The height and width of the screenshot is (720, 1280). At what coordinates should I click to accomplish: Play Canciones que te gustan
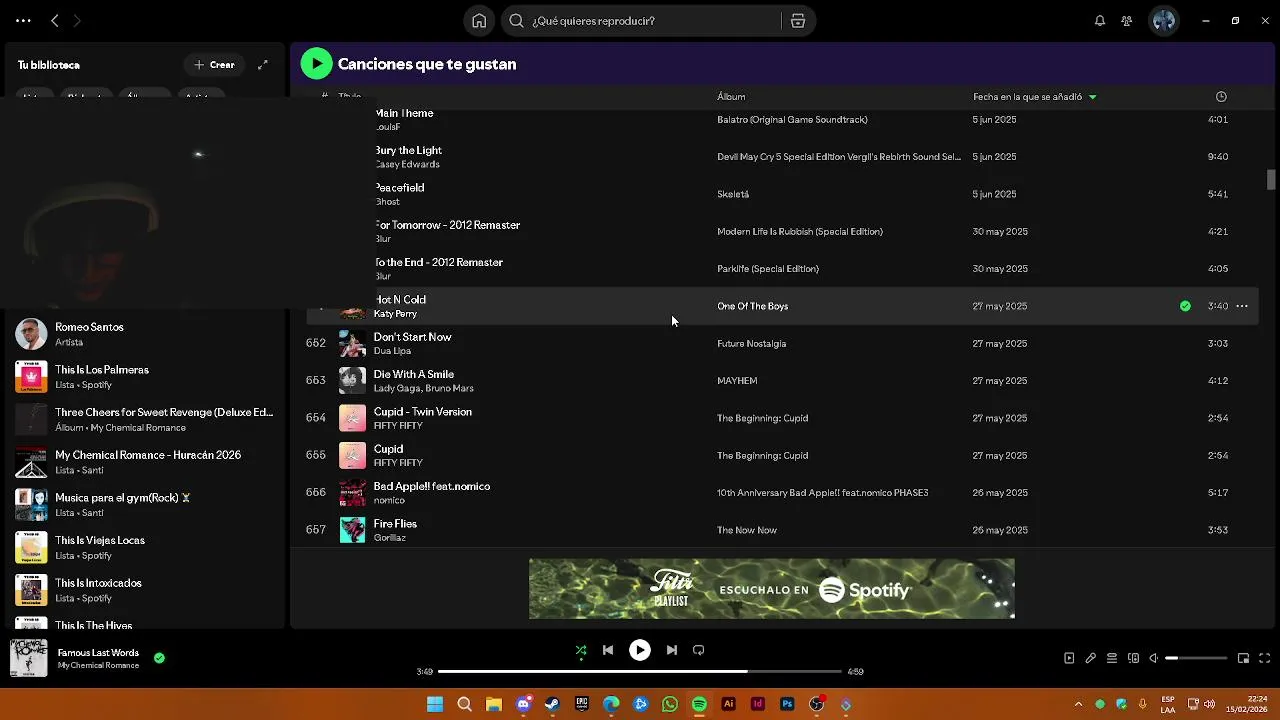click(316, 64)
